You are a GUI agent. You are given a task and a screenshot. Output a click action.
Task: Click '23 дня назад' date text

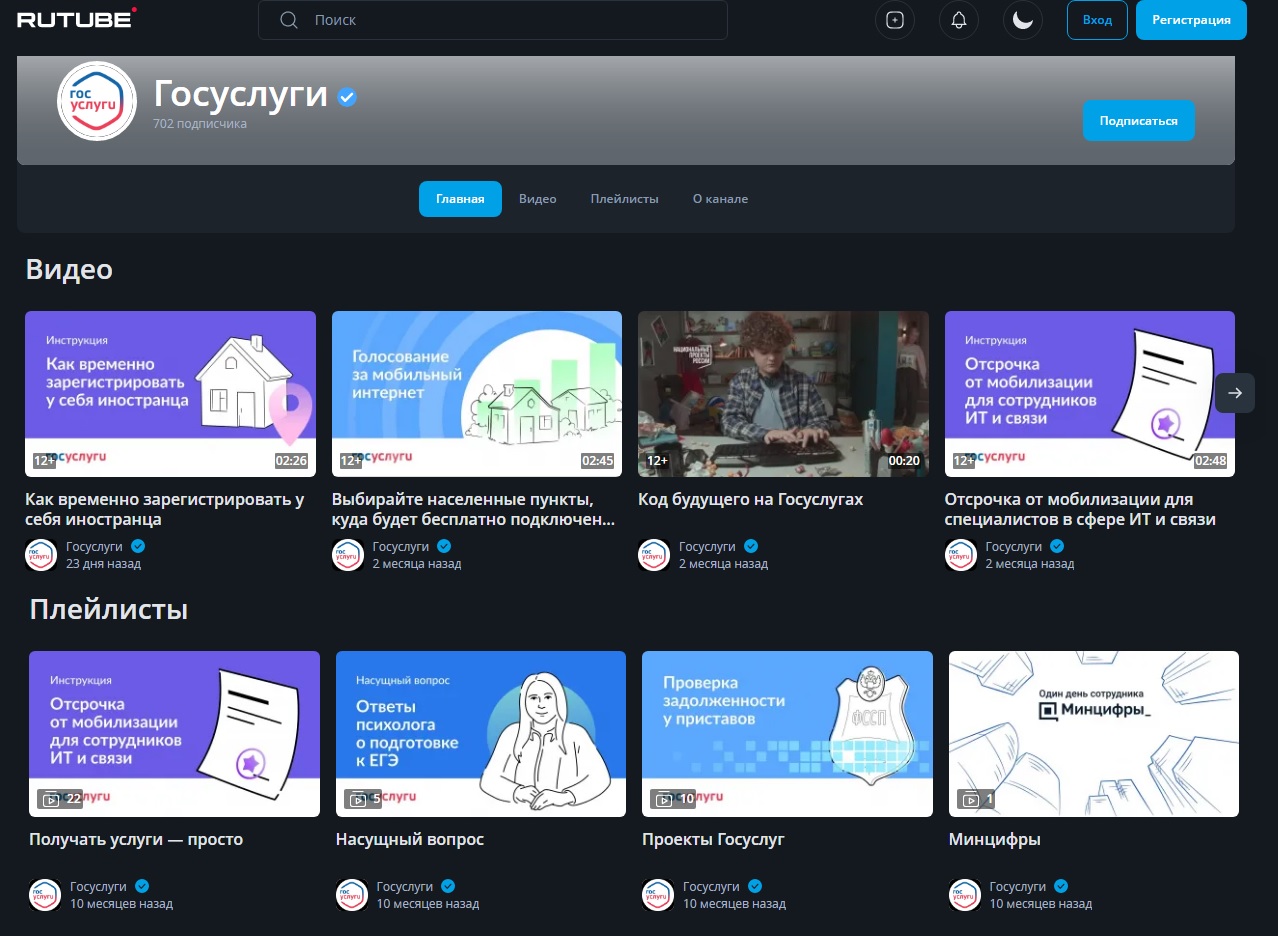pos(103,563)
